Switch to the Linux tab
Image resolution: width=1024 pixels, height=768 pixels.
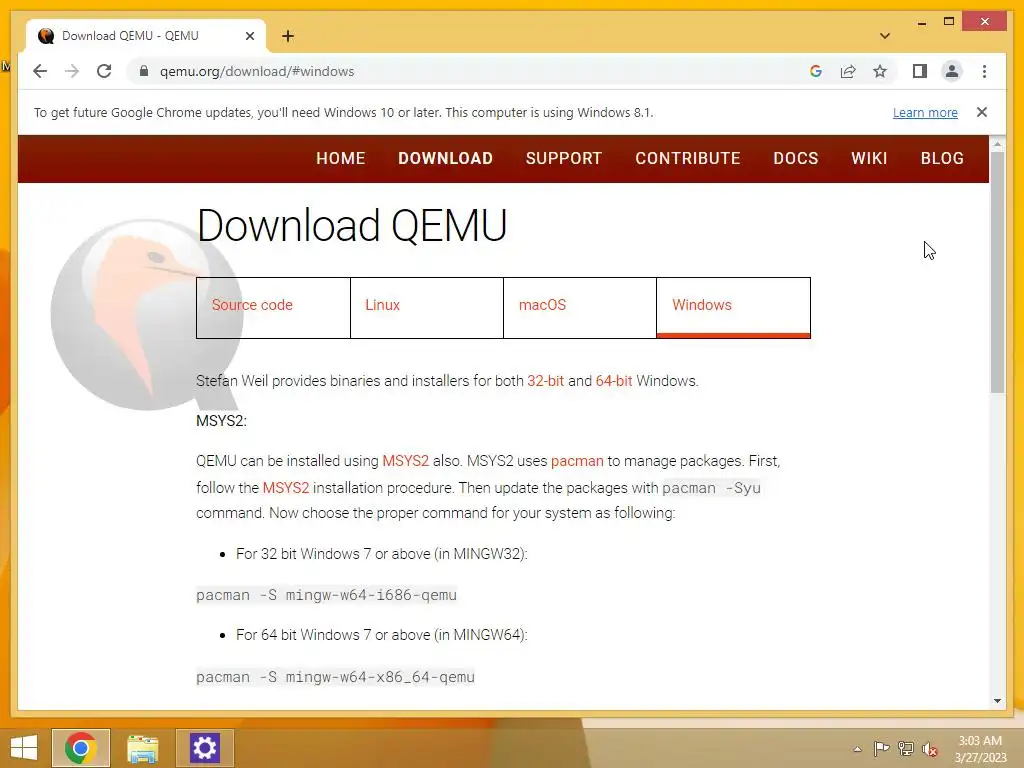click(426, 308)
